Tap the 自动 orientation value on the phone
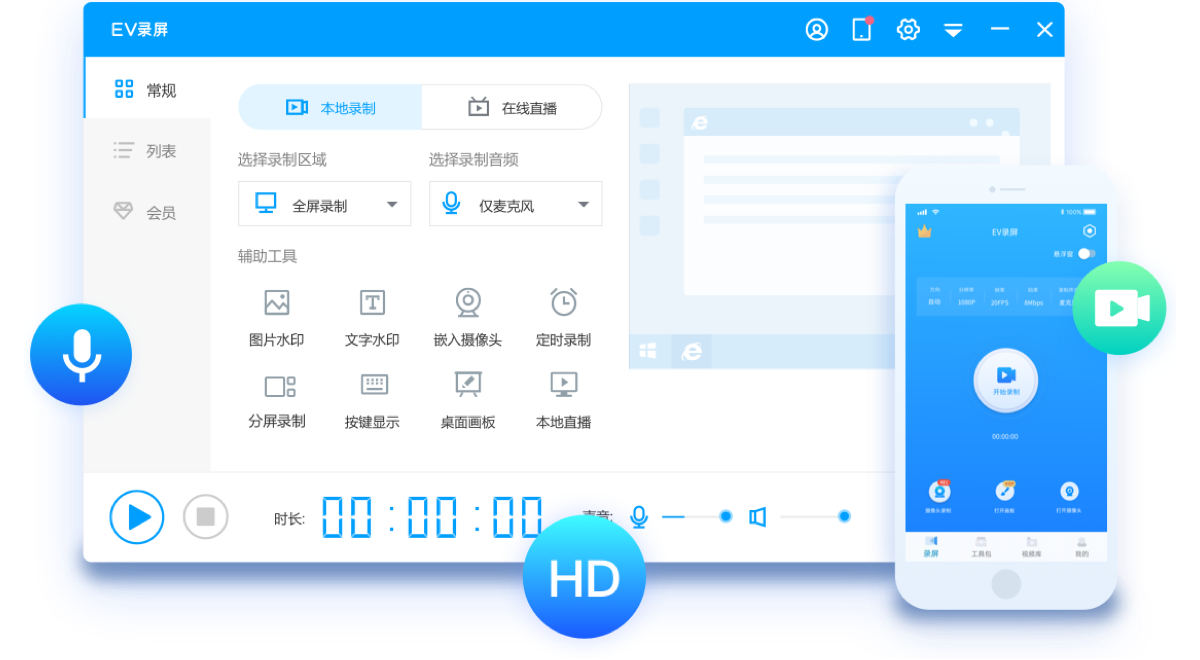The width and height of the screenshot is (1200, 660). tap(934, 302)
